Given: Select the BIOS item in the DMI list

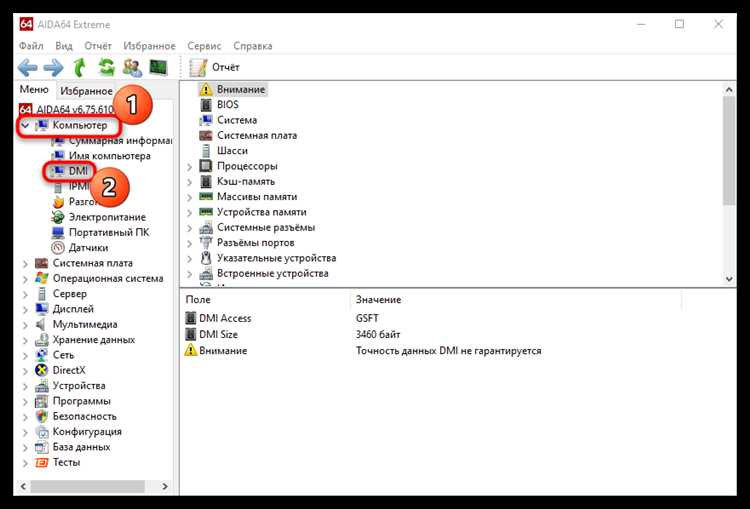Looking at the screenshot, I should (x=227, y=104).
